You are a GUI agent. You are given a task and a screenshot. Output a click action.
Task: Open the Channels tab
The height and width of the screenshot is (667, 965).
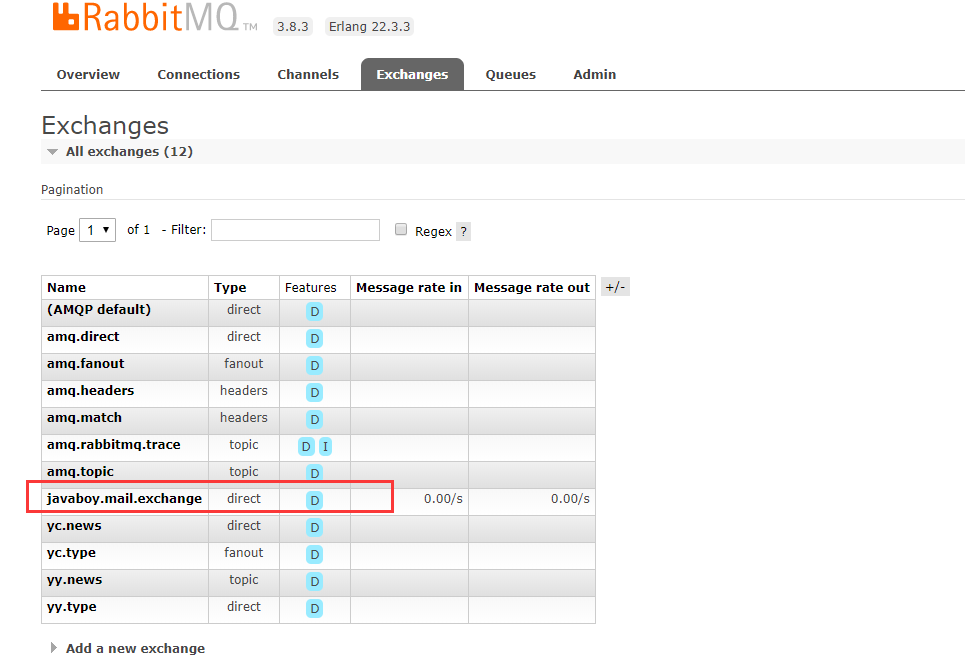[x=308, y=74]
